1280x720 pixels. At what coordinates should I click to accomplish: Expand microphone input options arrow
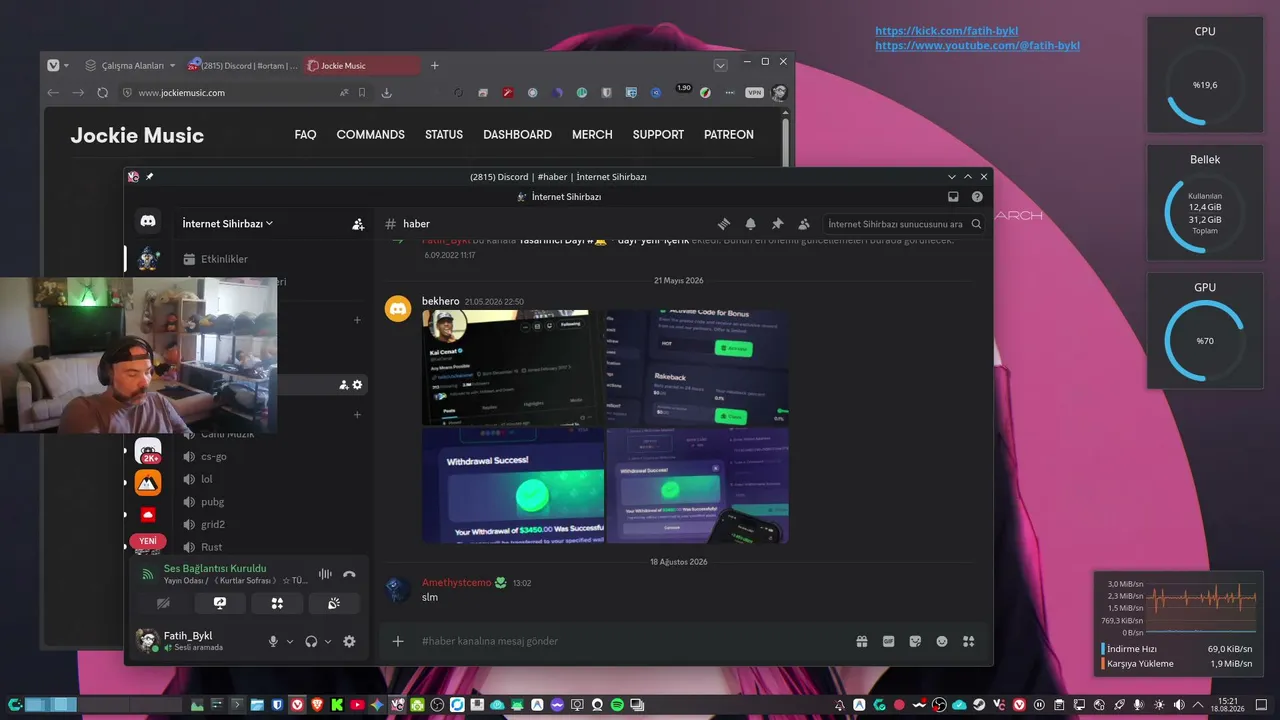290,641
